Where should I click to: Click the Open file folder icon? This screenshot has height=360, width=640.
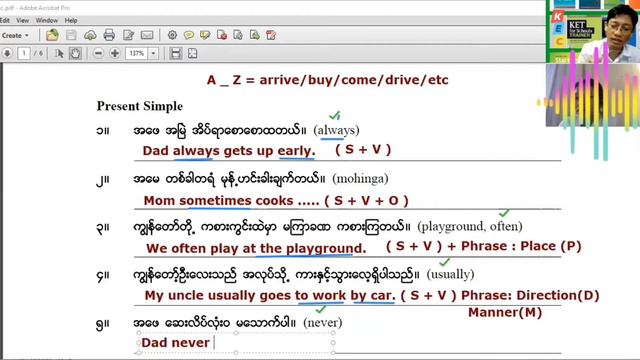tap(52, 35)
